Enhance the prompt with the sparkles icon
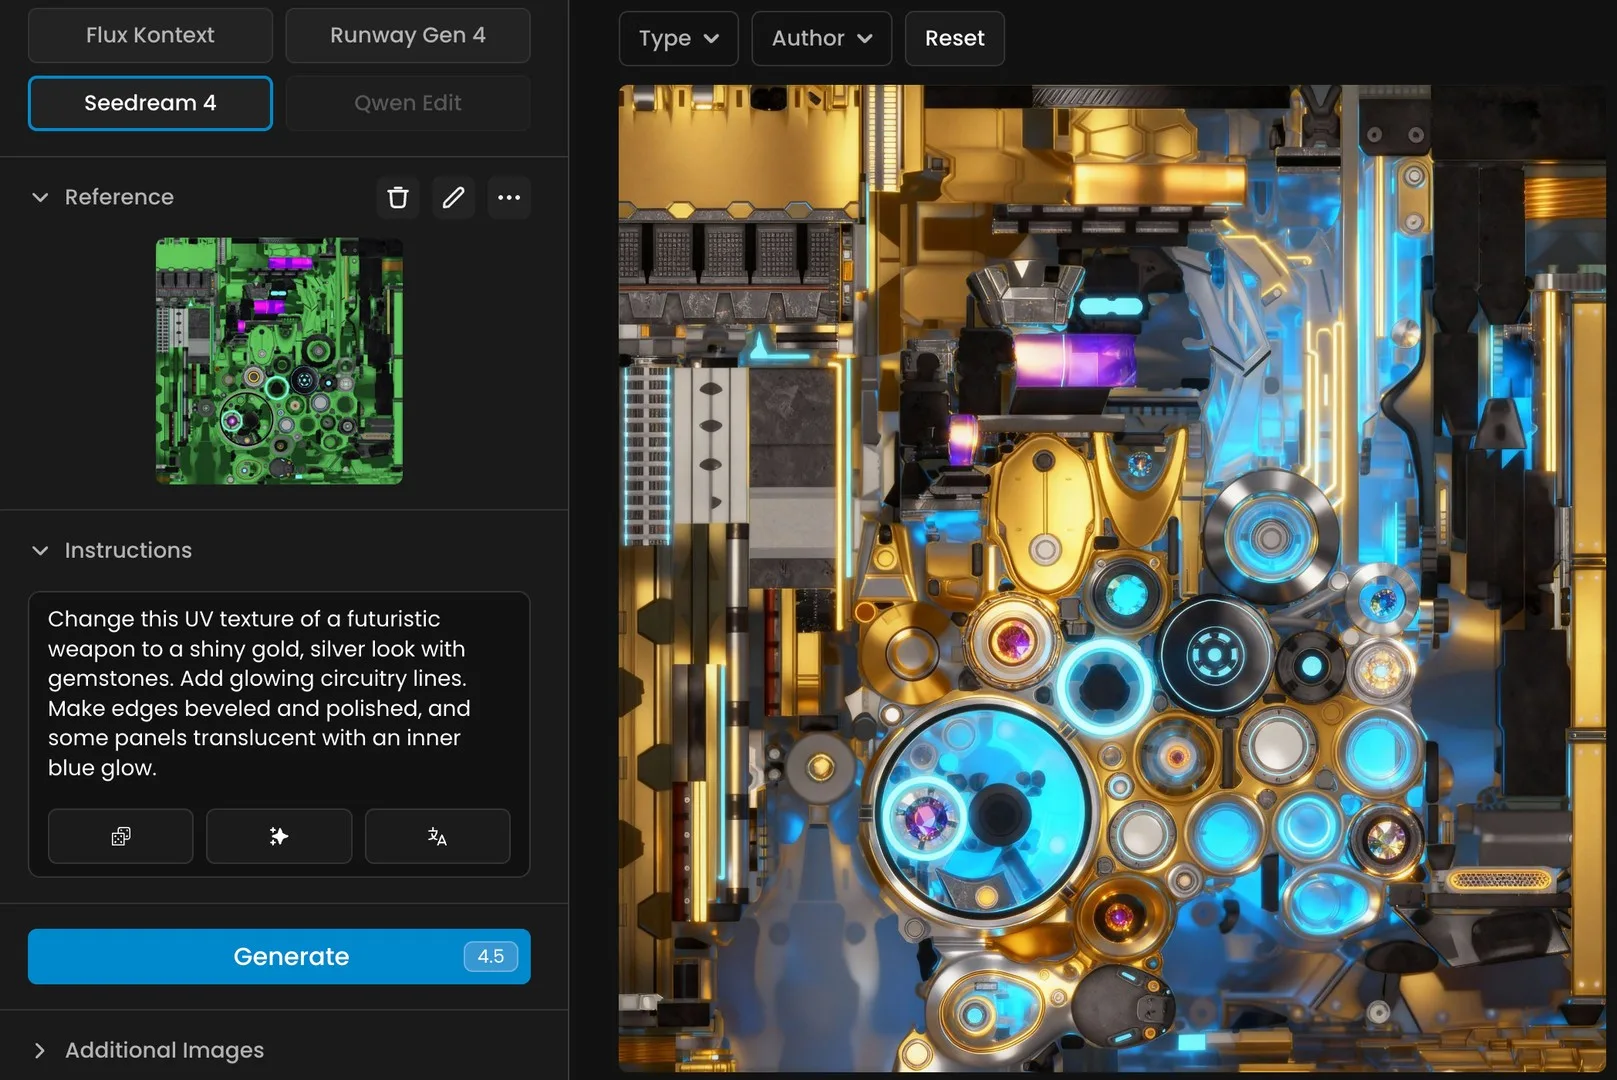1617x1080 pixels. pyautogui.click(x=279, y=836)
